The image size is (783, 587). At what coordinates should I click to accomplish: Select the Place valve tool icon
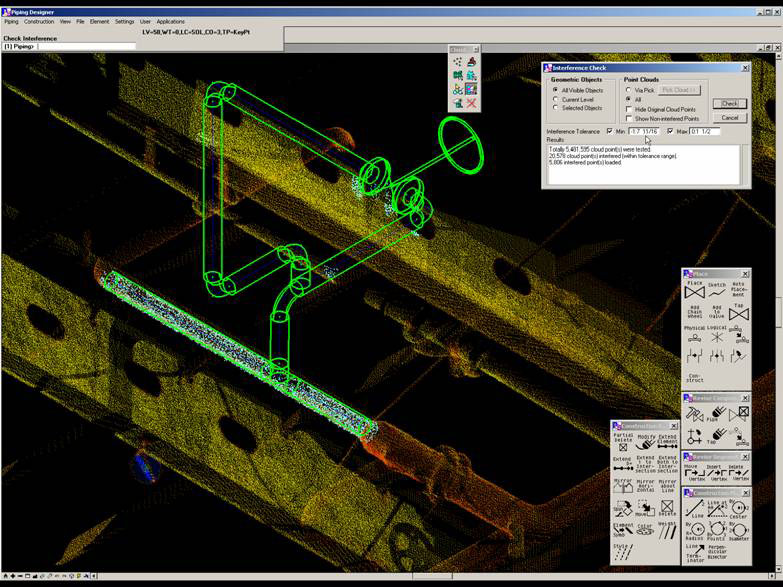point(694,291)
